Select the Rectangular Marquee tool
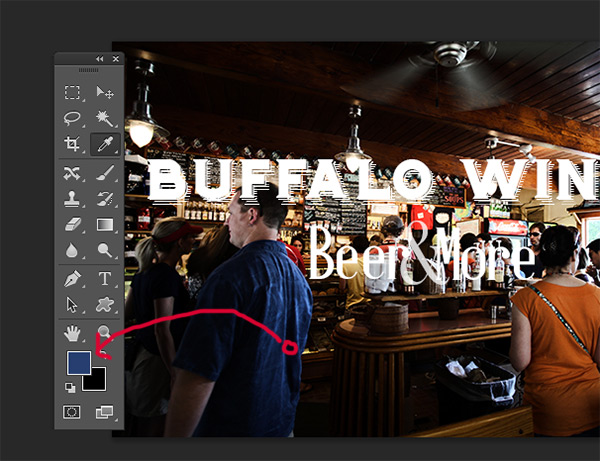This screenshot has height=461, width=600. point(72,93)
